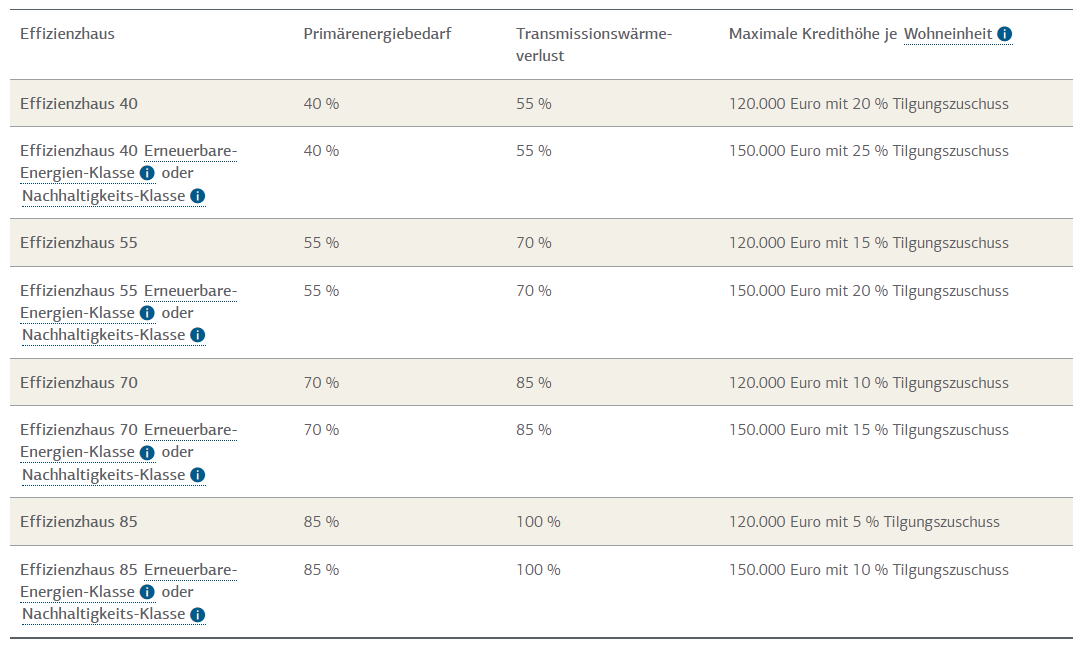Open Energien-Klasse info icon in Effizienzhaus 85 row
The image size is (1081, 652).
[147, 592]
